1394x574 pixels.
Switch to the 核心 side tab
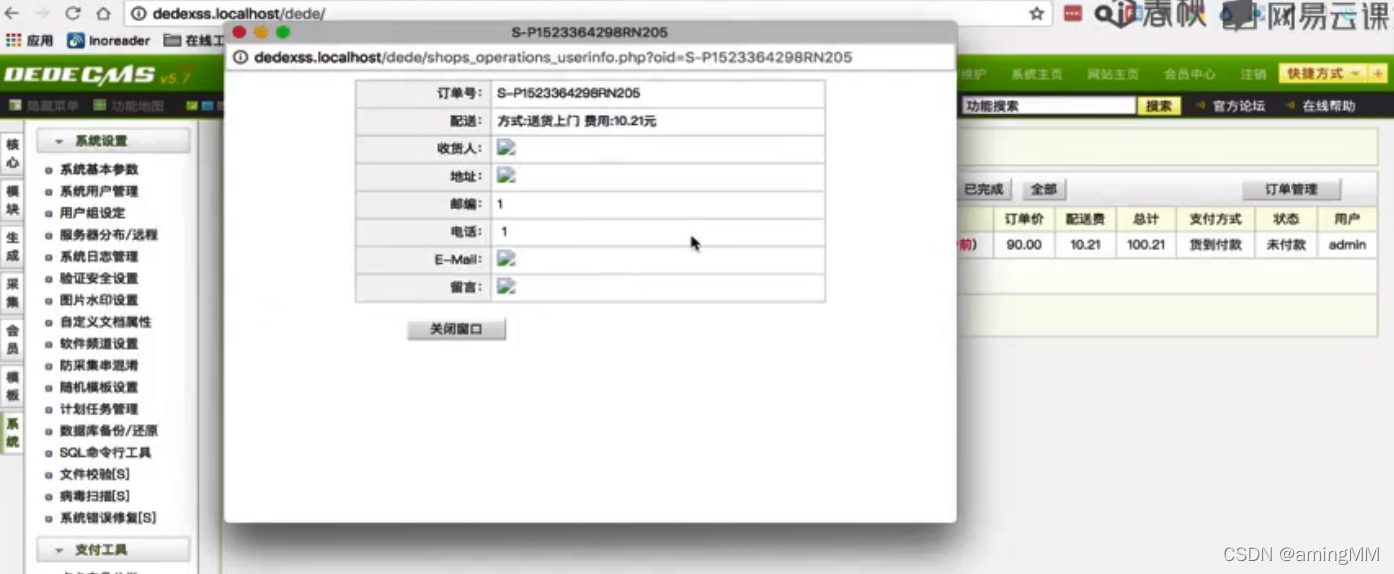tap(13, 153)
